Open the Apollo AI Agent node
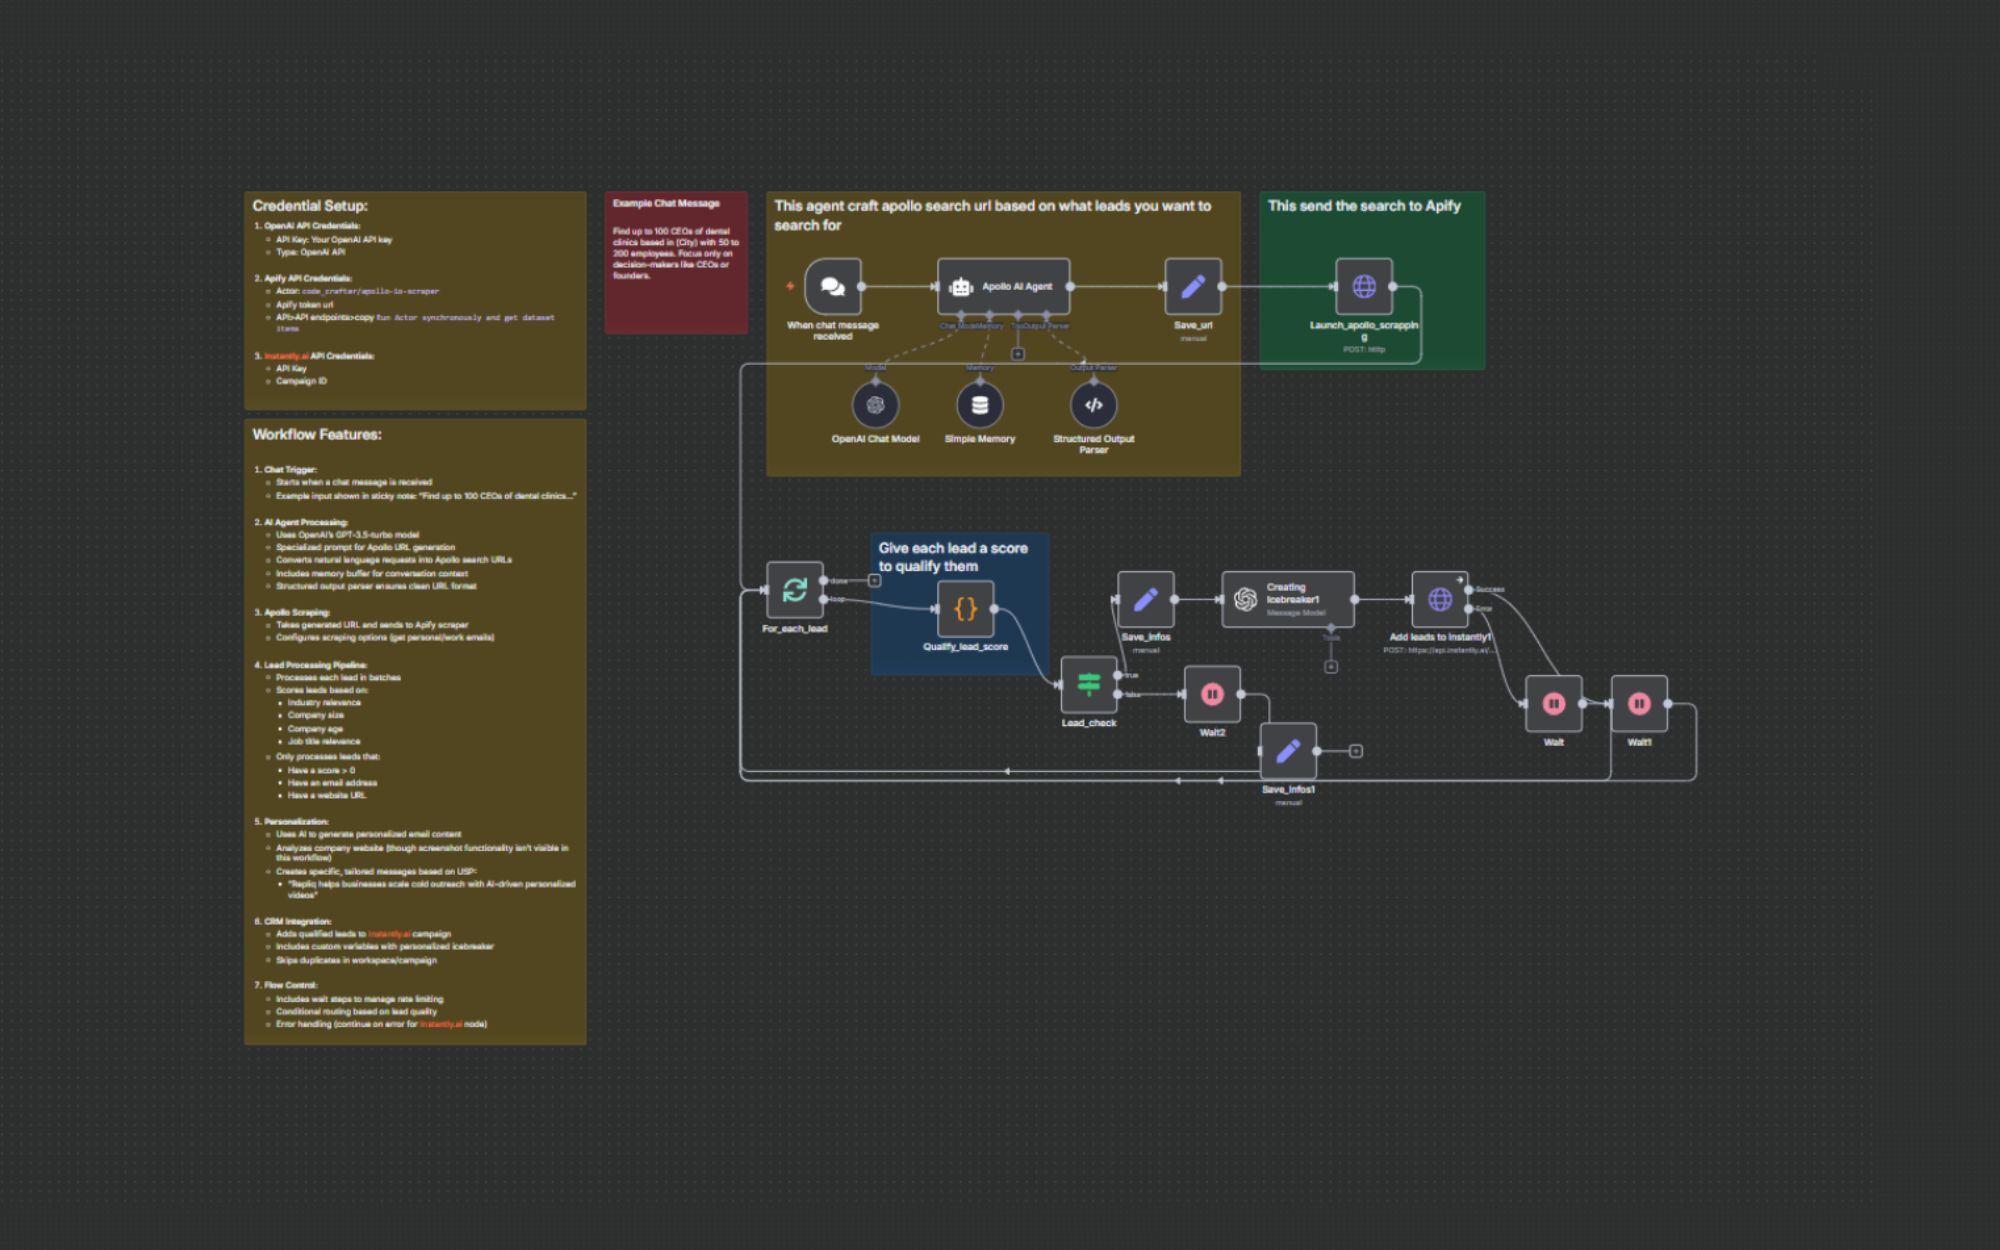 pyautogui.click(x=1003, y=286)
